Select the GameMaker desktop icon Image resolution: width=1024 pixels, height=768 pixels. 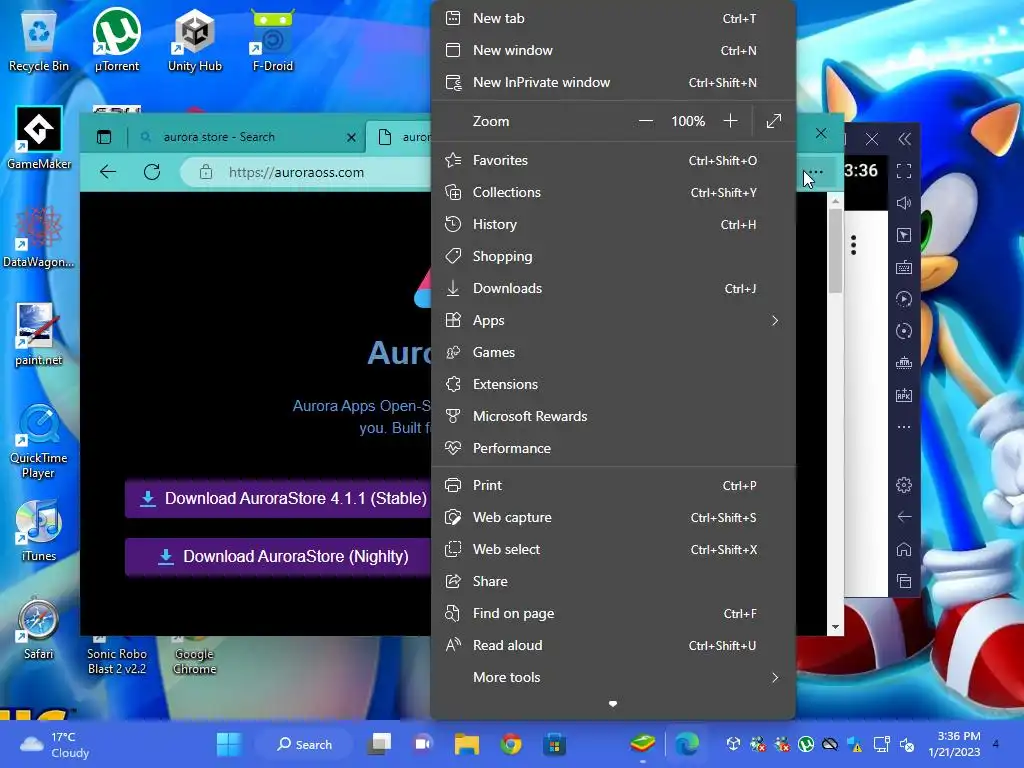point(39,138)
